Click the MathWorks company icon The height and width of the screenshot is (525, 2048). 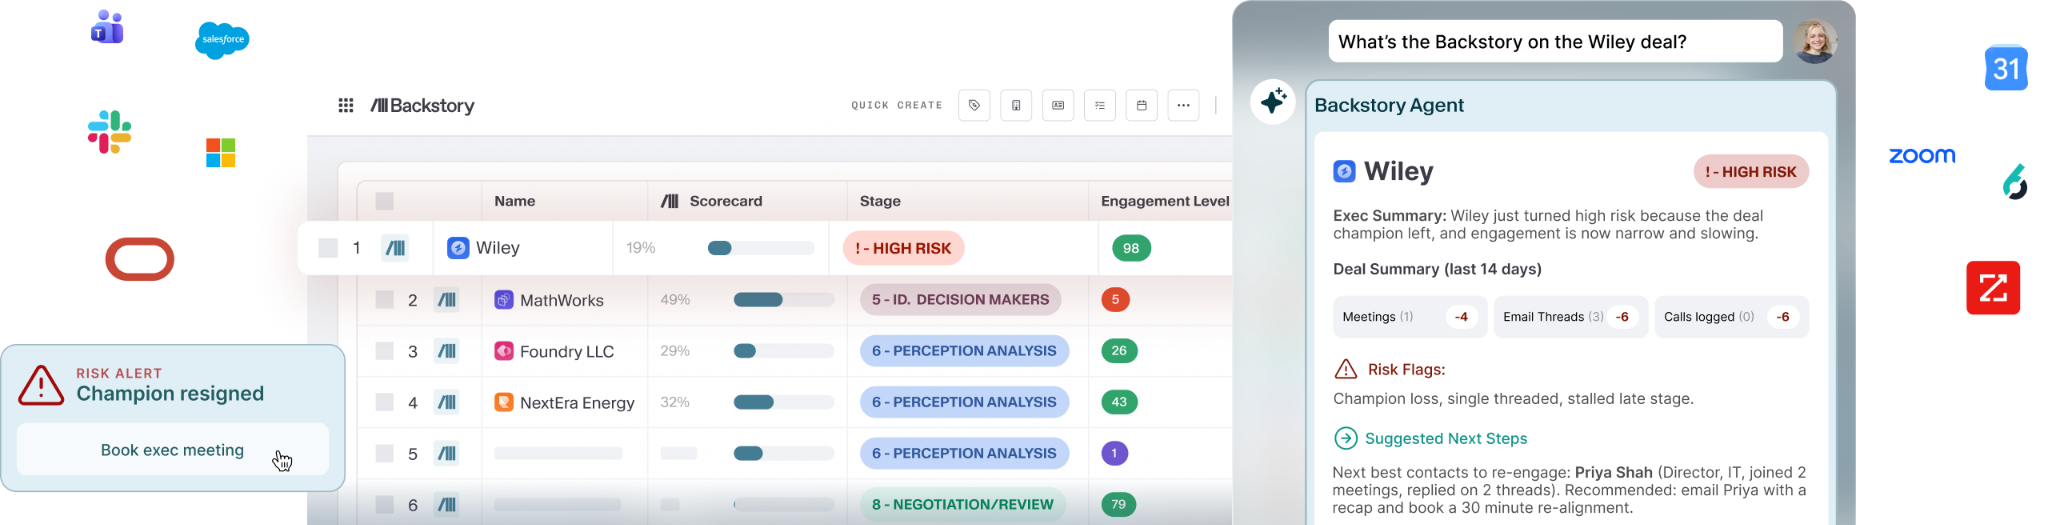tap(504, 300)
